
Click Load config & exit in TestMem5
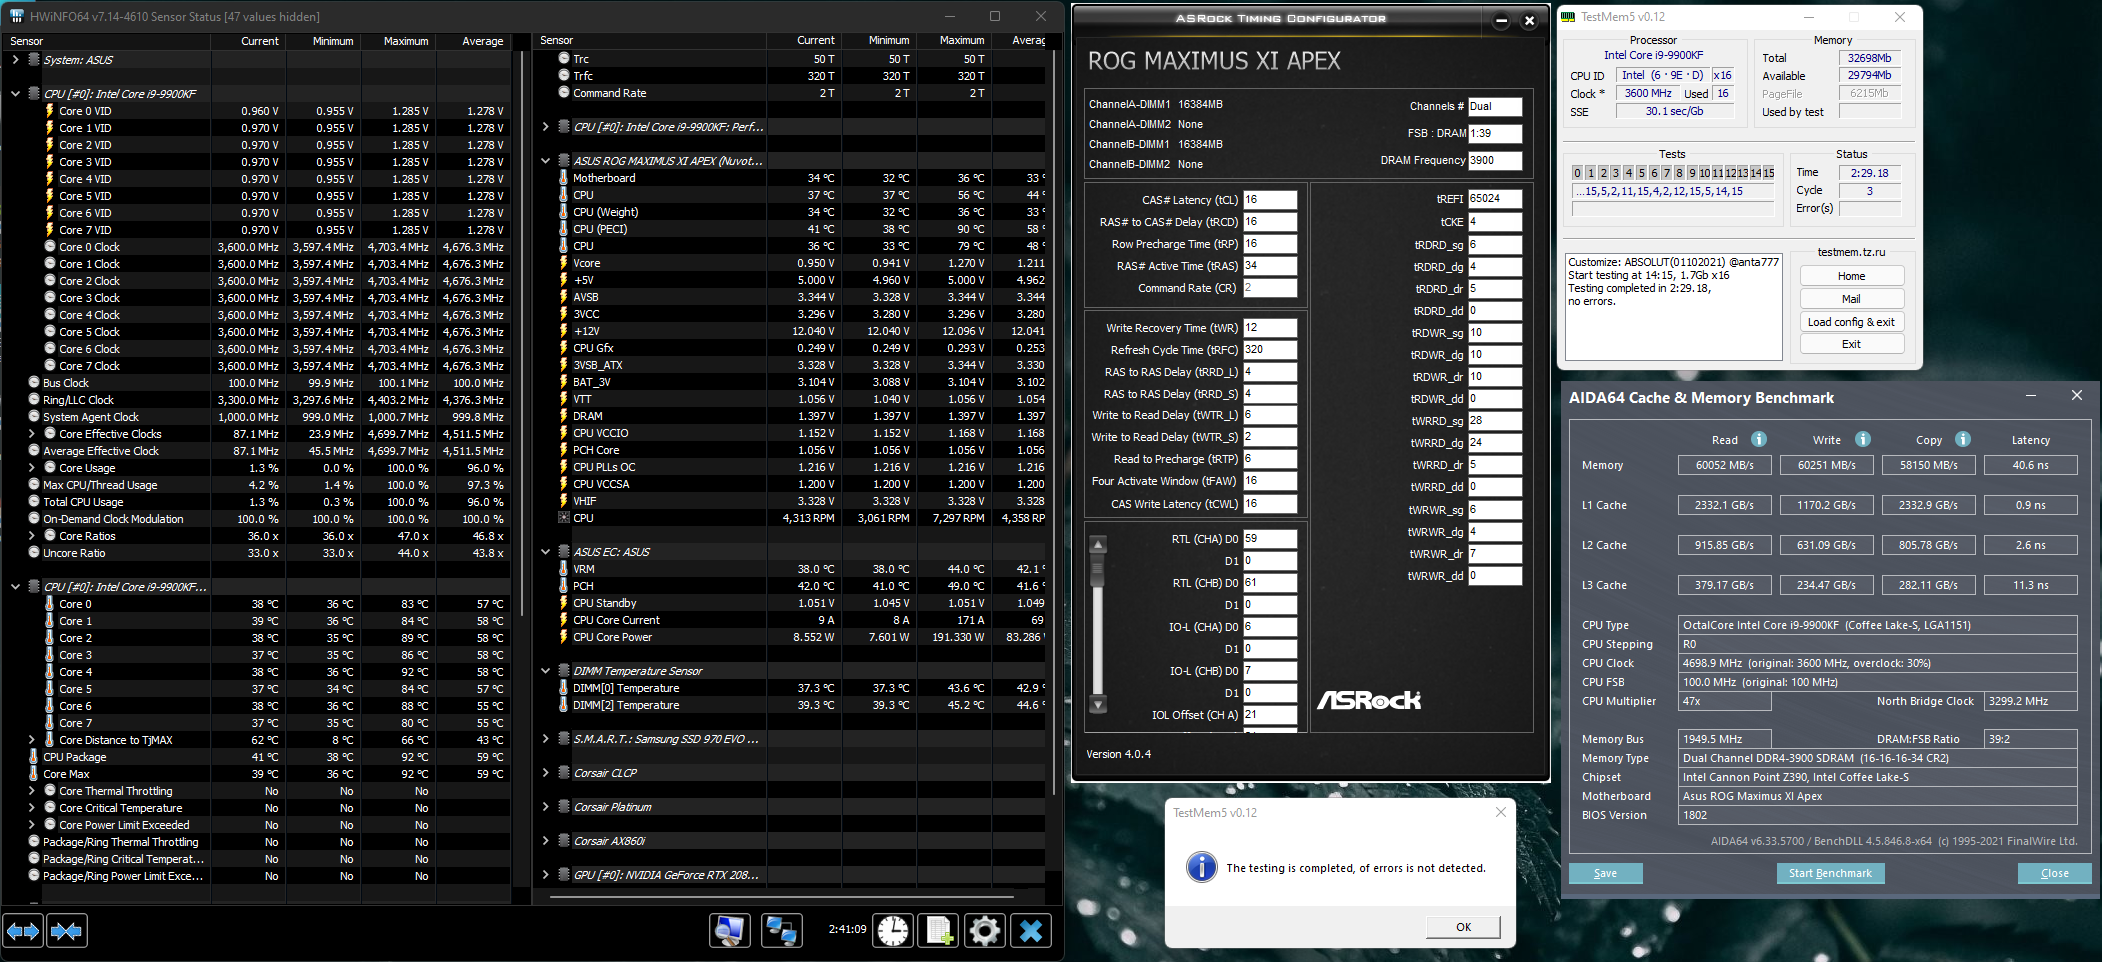coord(1851,322)
